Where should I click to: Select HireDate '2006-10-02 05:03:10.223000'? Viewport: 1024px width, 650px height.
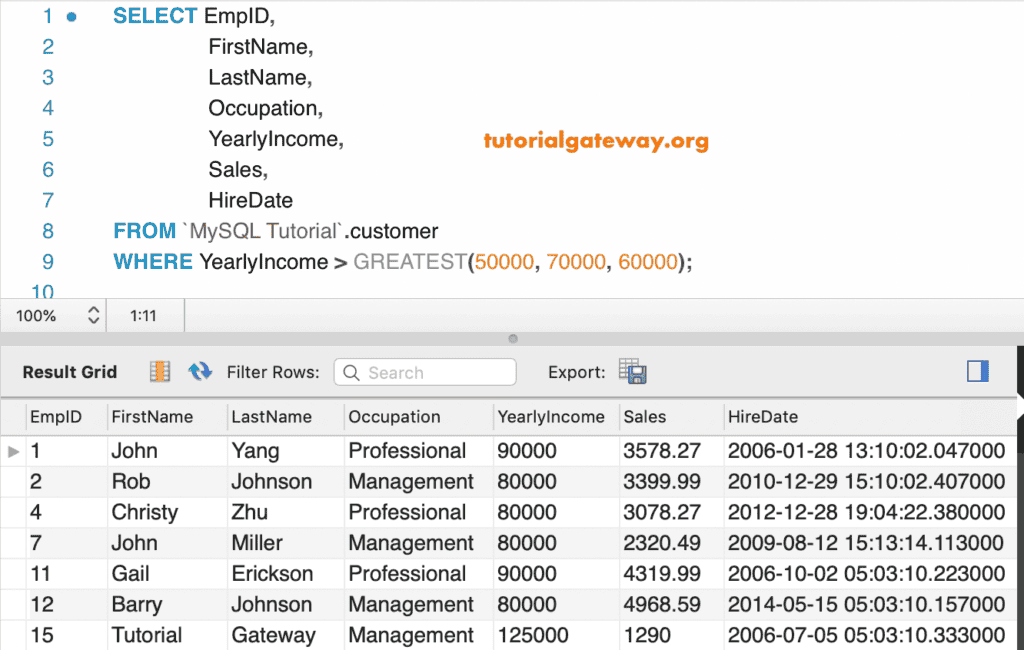click(867, 574)
